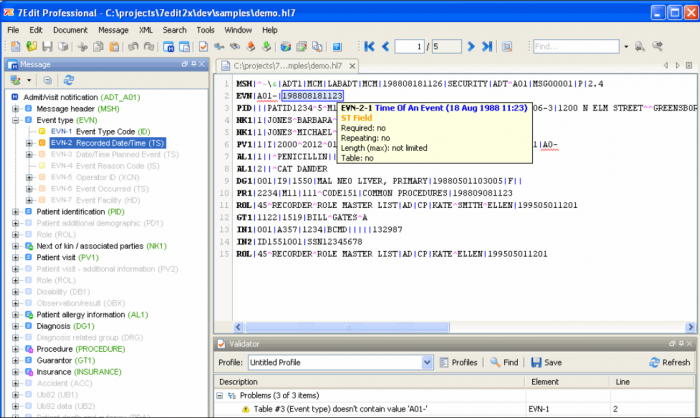The width and height of the screenshot is (700, 418).
Task: Click the Refresh button in Validator
Action: coord(670,362)
